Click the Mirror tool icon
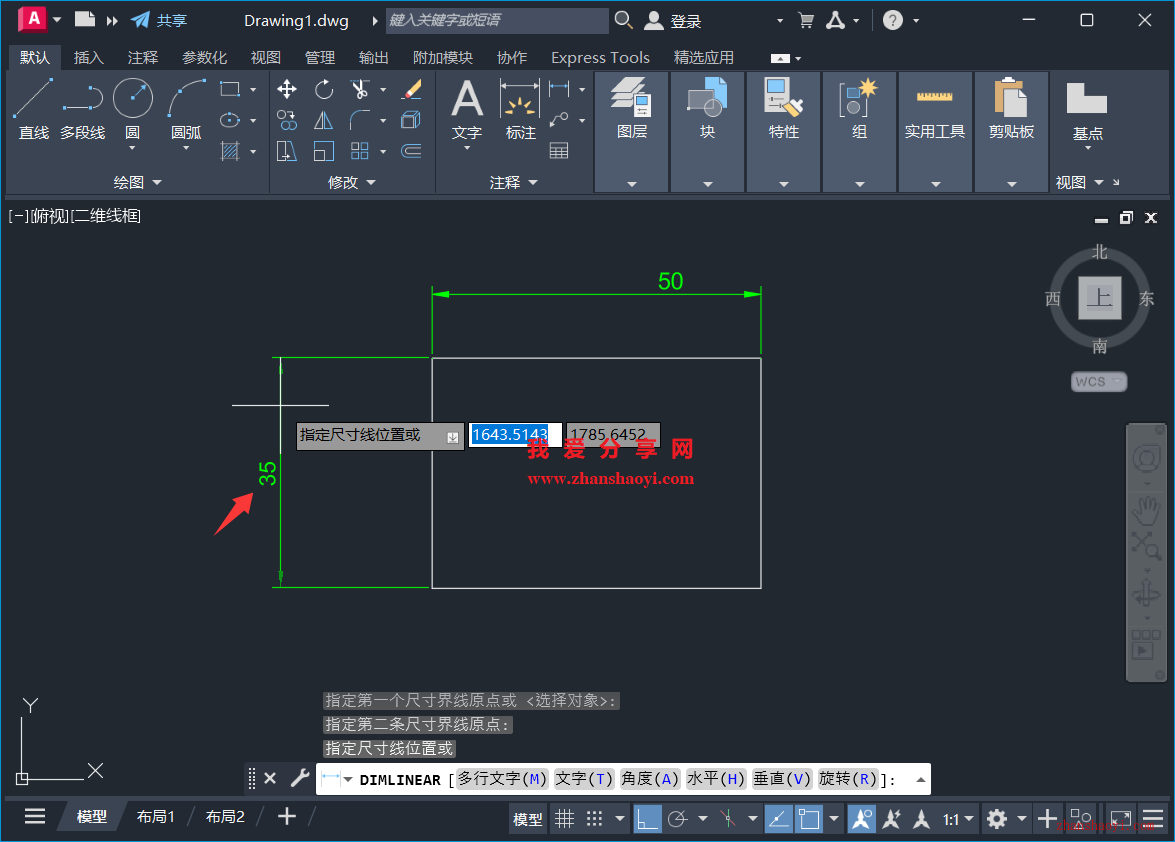Screen dimensions: 1175x842 (324, 121)
